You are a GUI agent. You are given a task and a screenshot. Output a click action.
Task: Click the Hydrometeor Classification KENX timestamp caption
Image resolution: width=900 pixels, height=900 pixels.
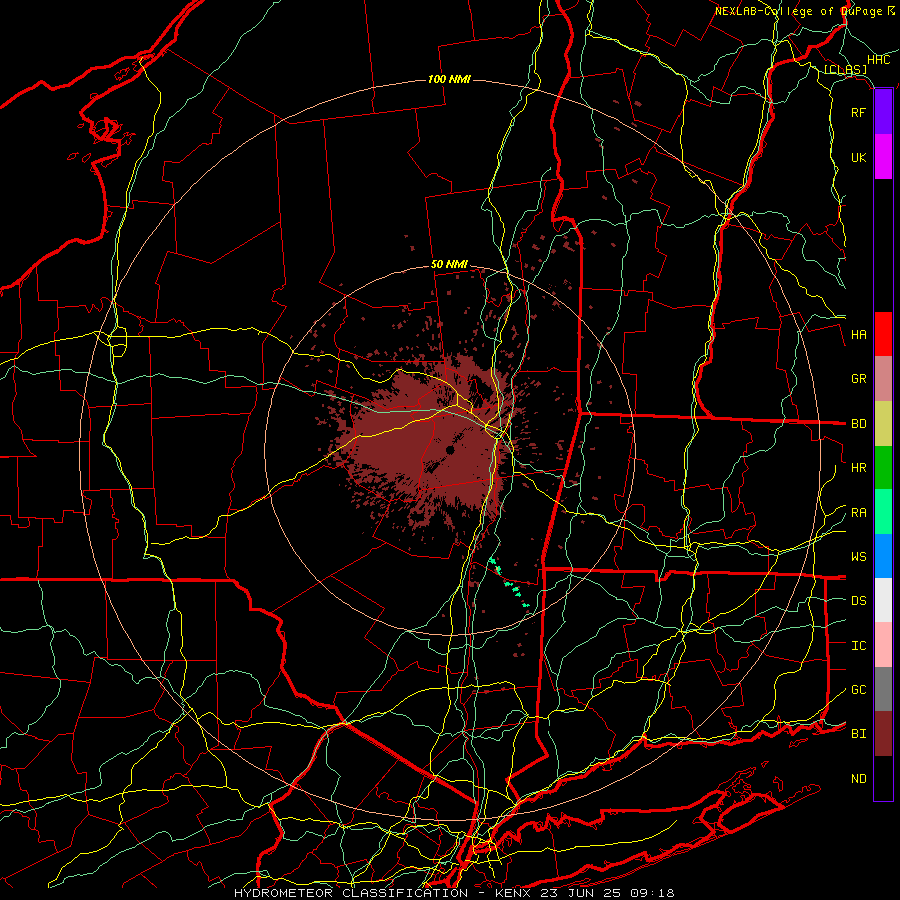tap(454, 893)
